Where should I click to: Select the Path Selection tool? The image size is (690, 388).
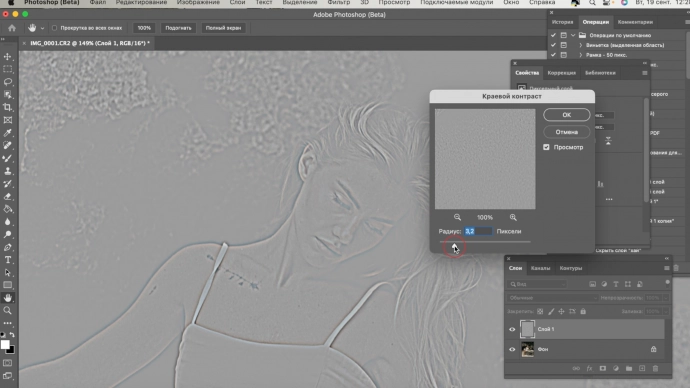tap(7, 273)
